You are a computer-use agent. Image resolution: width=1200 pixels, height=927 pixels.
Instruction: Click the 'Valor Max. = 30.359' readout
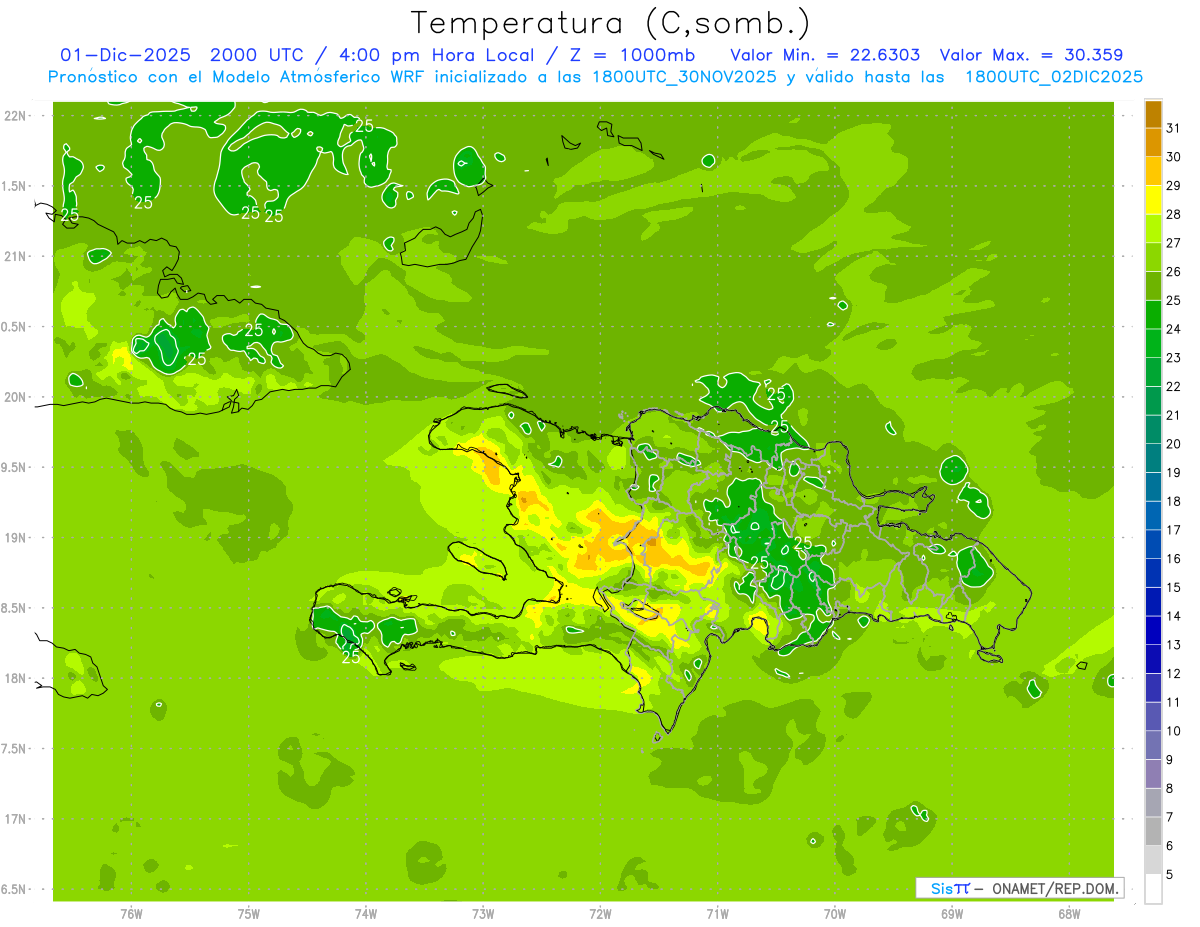tap(1031, 55)
